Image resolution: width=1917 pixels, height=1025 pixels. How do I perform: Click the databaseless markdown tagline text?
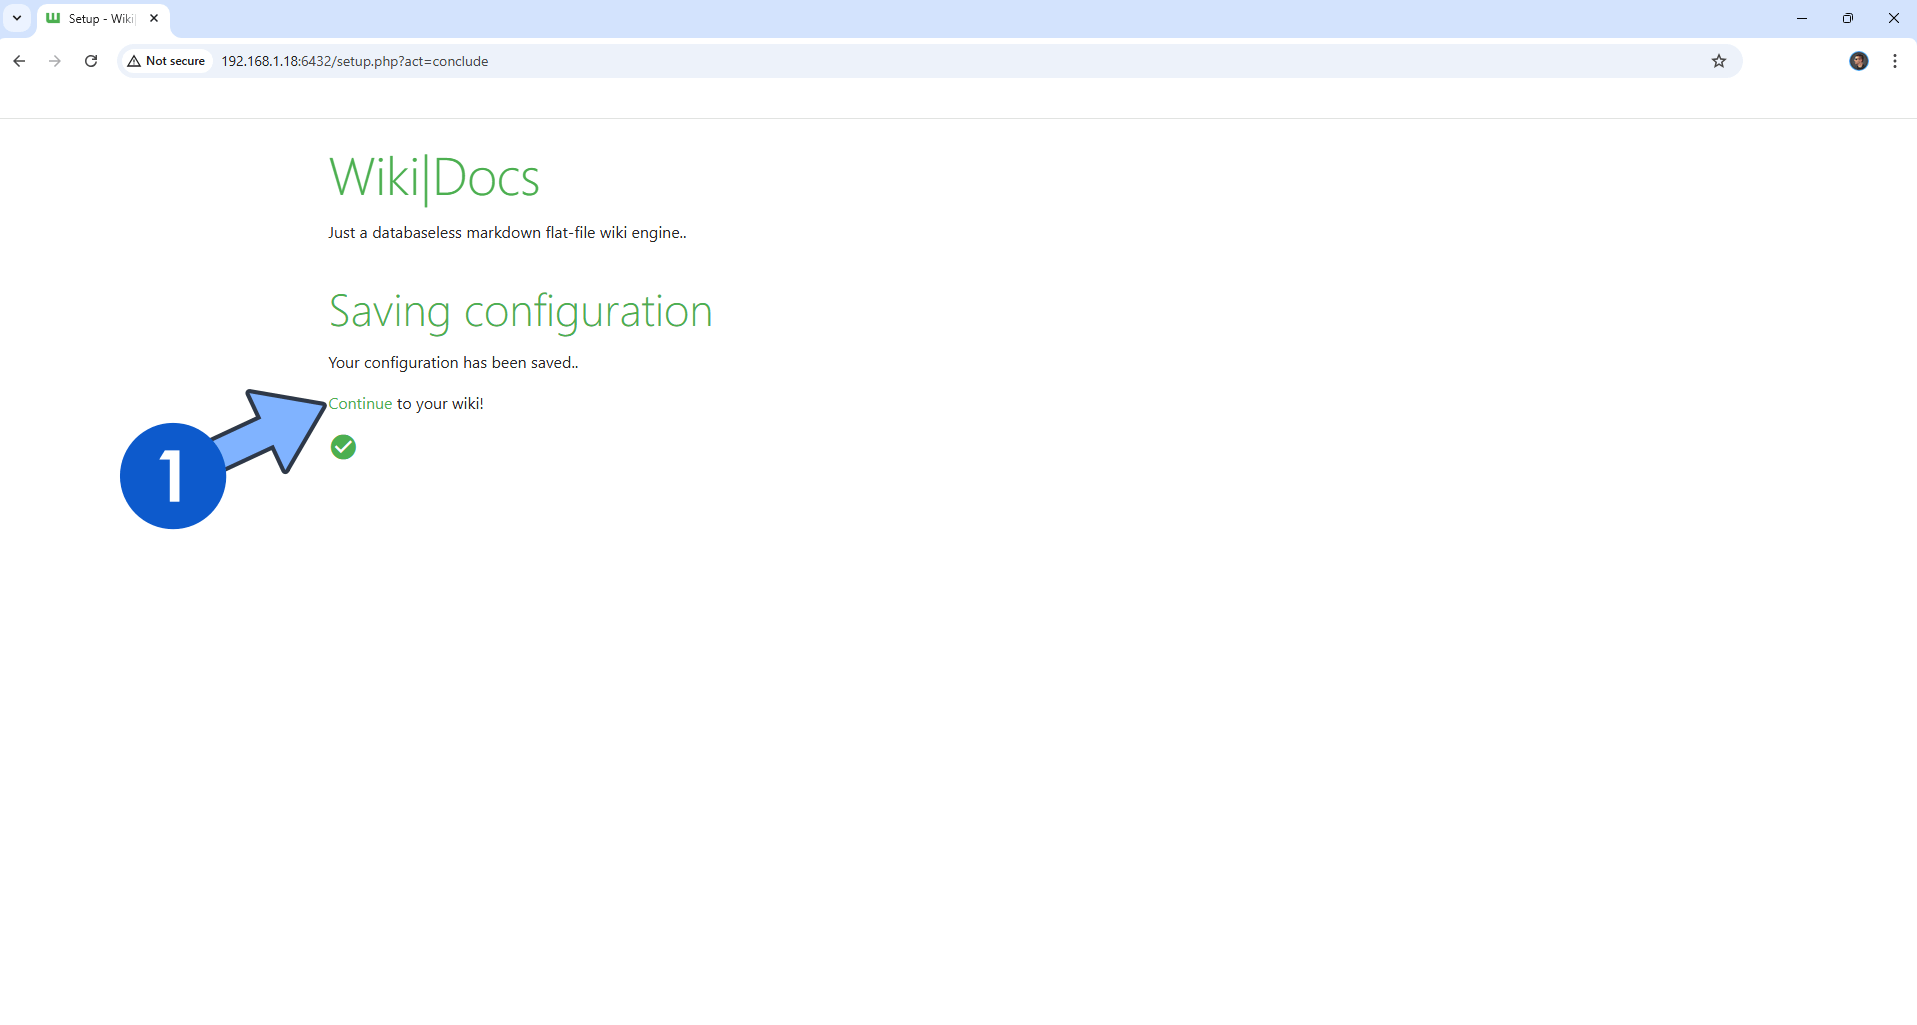point(507,233)
